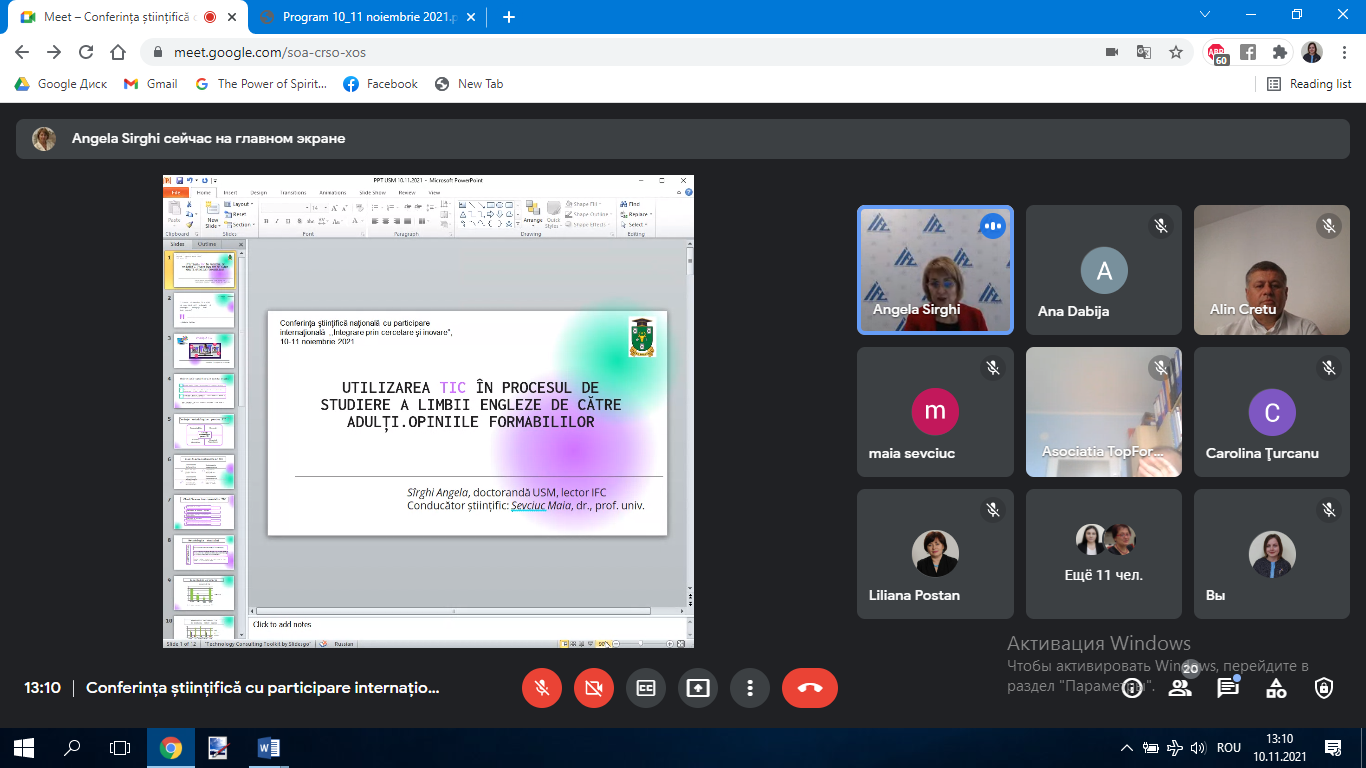1366x768 pixels.
Task: Open meeting details info icon
Action: tap(1132, 688)
